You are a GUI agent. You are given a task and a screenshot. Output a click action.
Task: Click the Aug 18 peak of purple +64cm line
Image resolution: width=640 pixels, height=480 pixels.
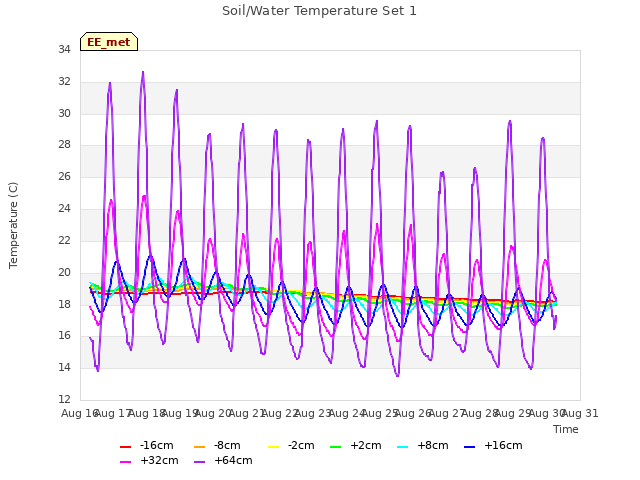pyautogui.click(x=143, y=72)
